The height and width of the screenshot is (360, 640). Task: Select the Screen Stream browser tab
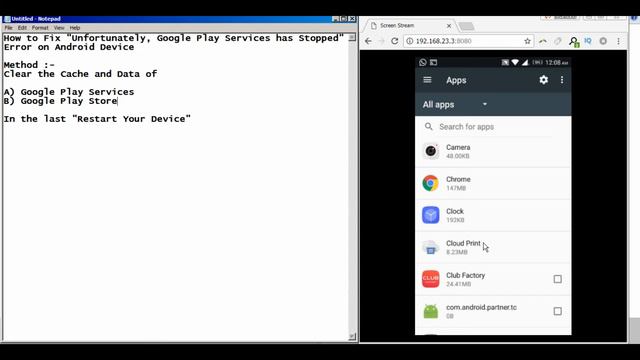pyautogui.click(x=408, y=25)
